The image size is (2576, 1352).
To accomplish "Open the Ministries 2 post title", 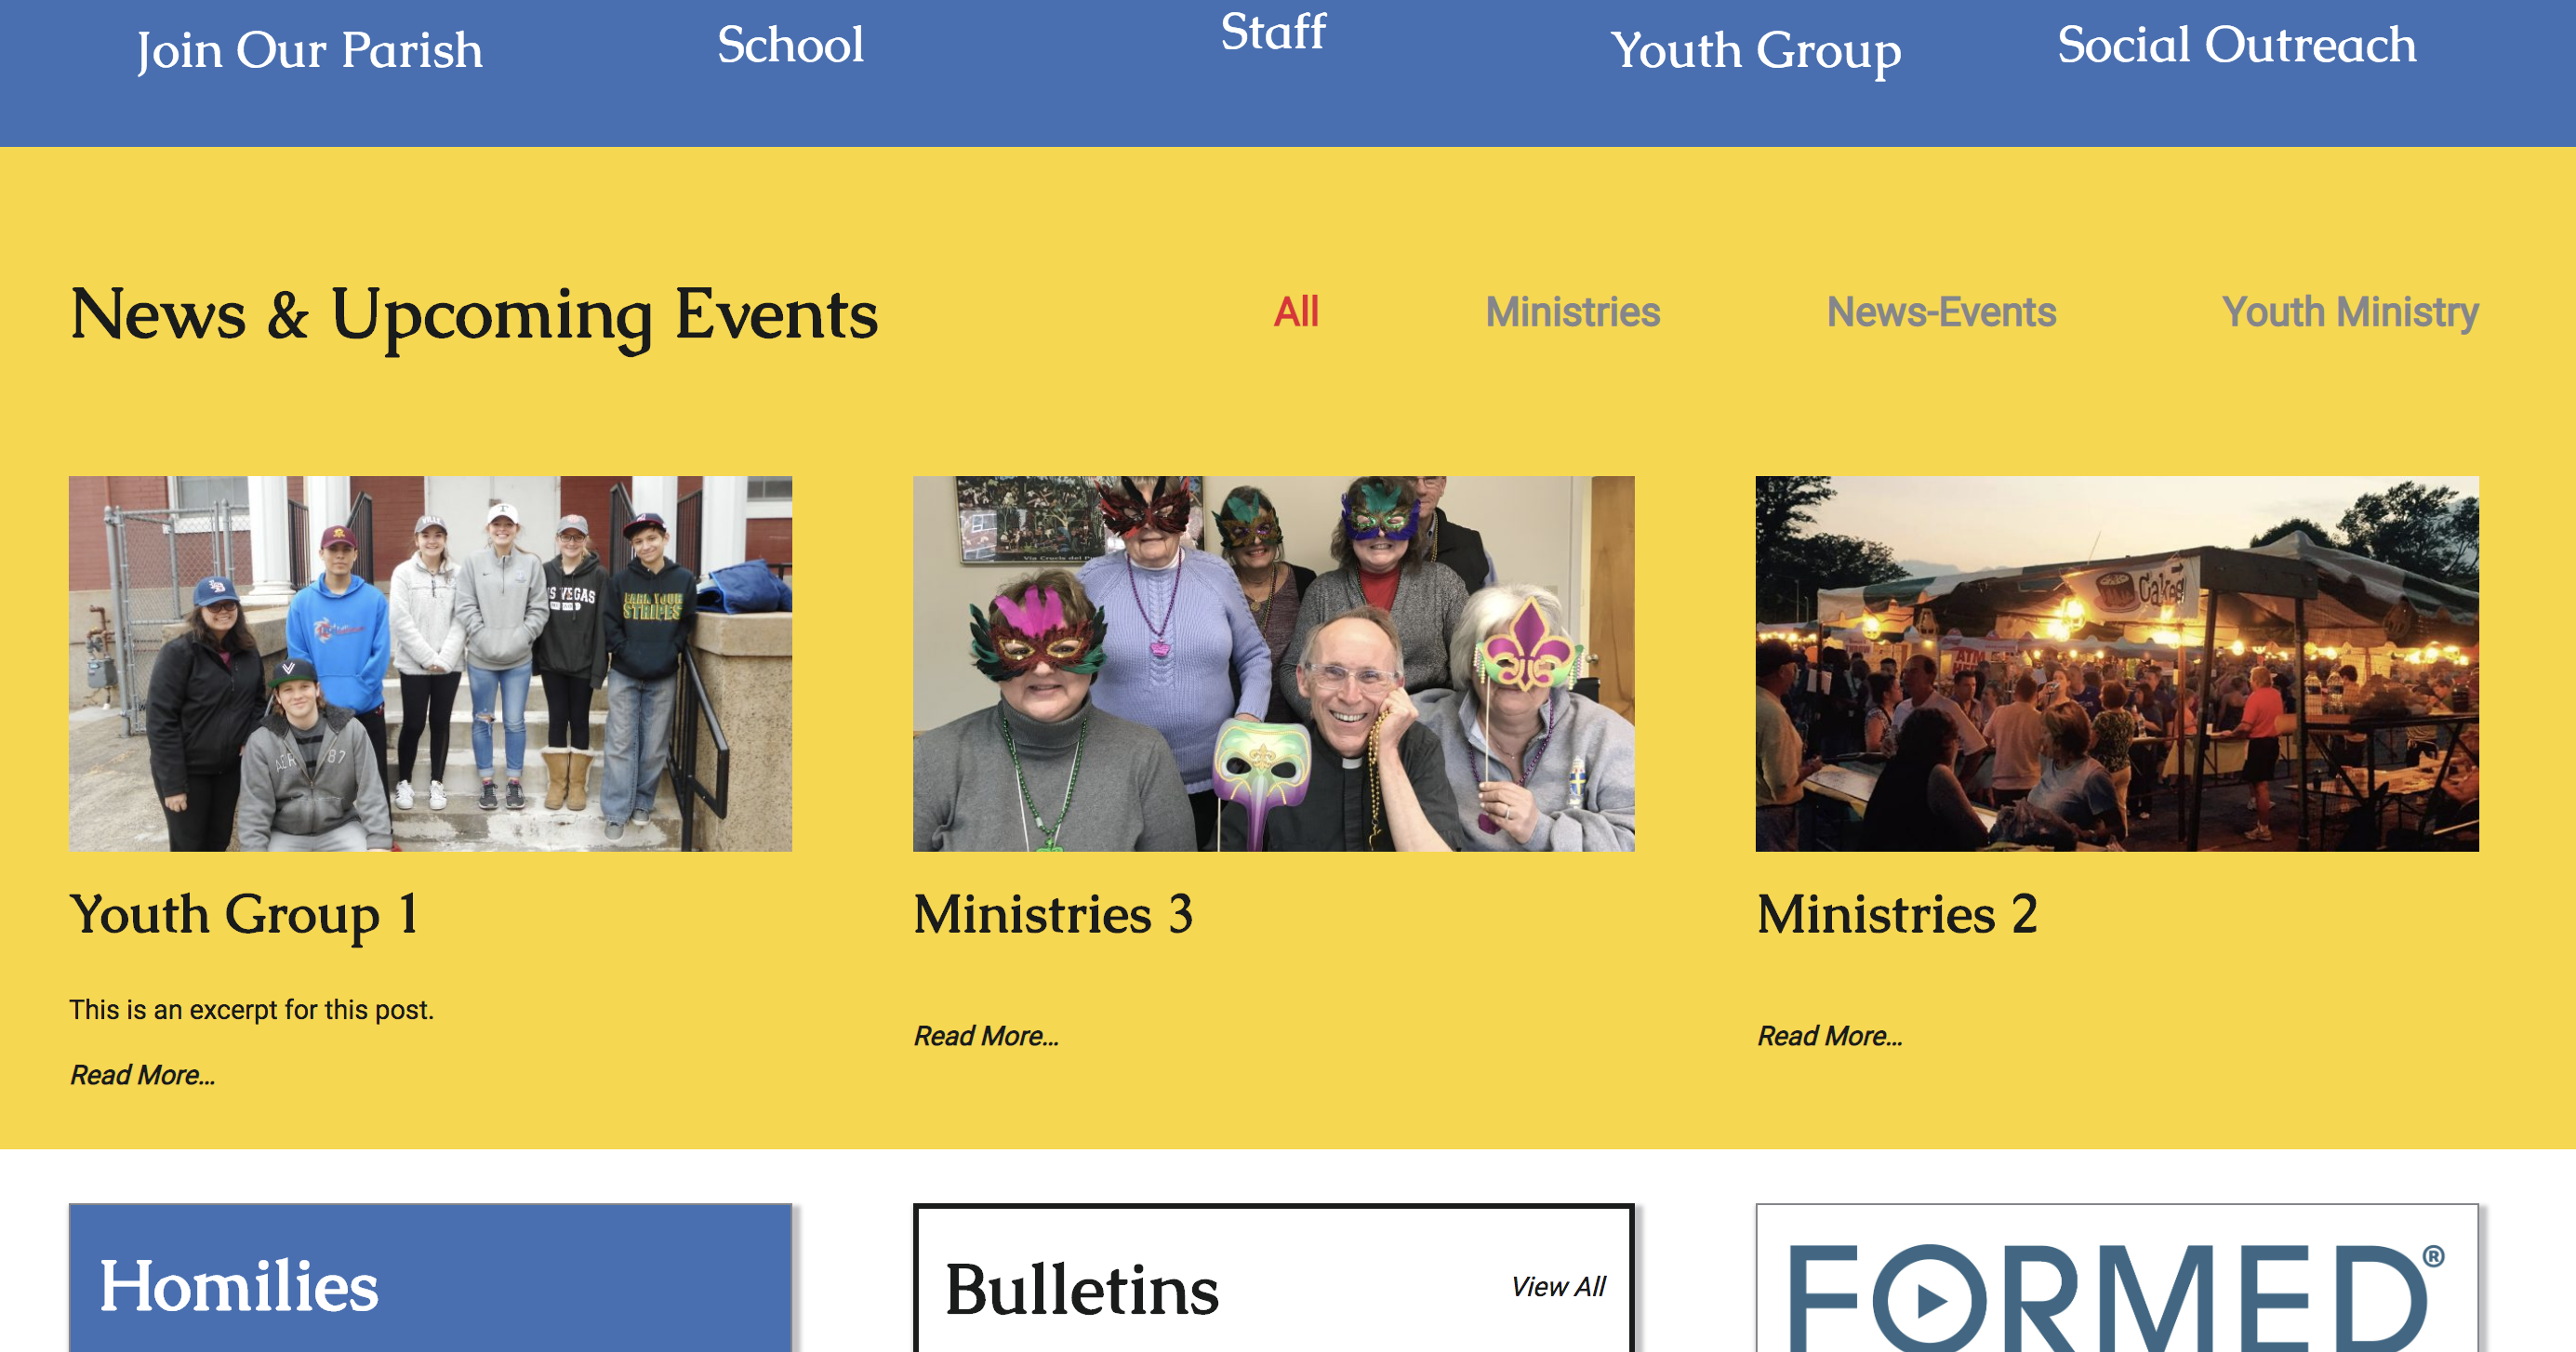I will 1897,914.
